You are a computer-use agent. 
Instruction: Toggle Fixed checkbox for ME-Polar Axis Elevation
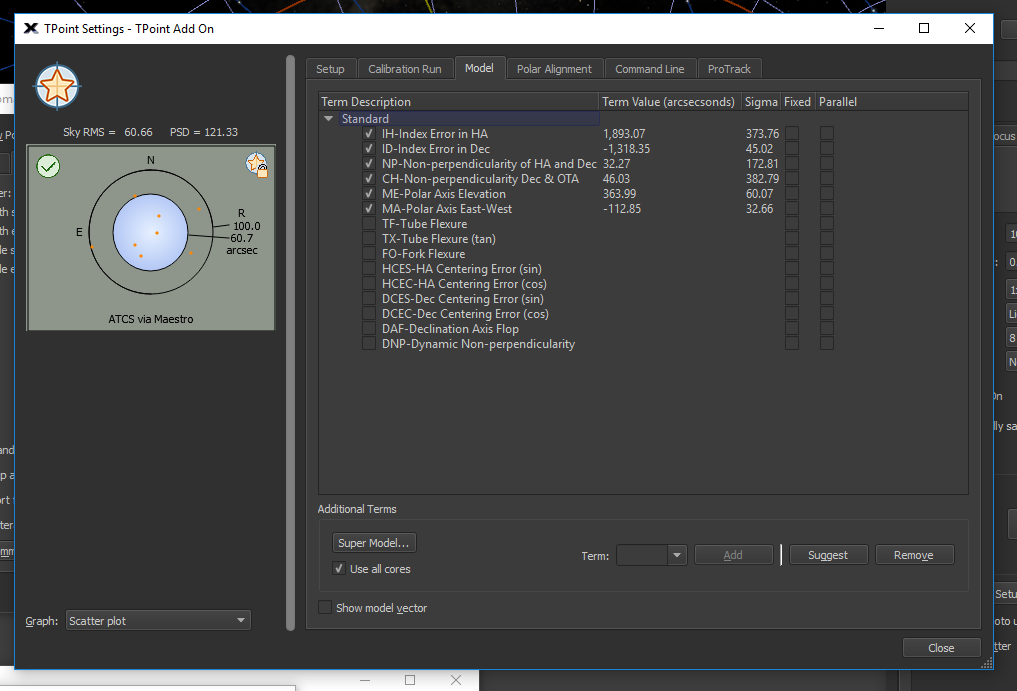click(x=792, y=193)
